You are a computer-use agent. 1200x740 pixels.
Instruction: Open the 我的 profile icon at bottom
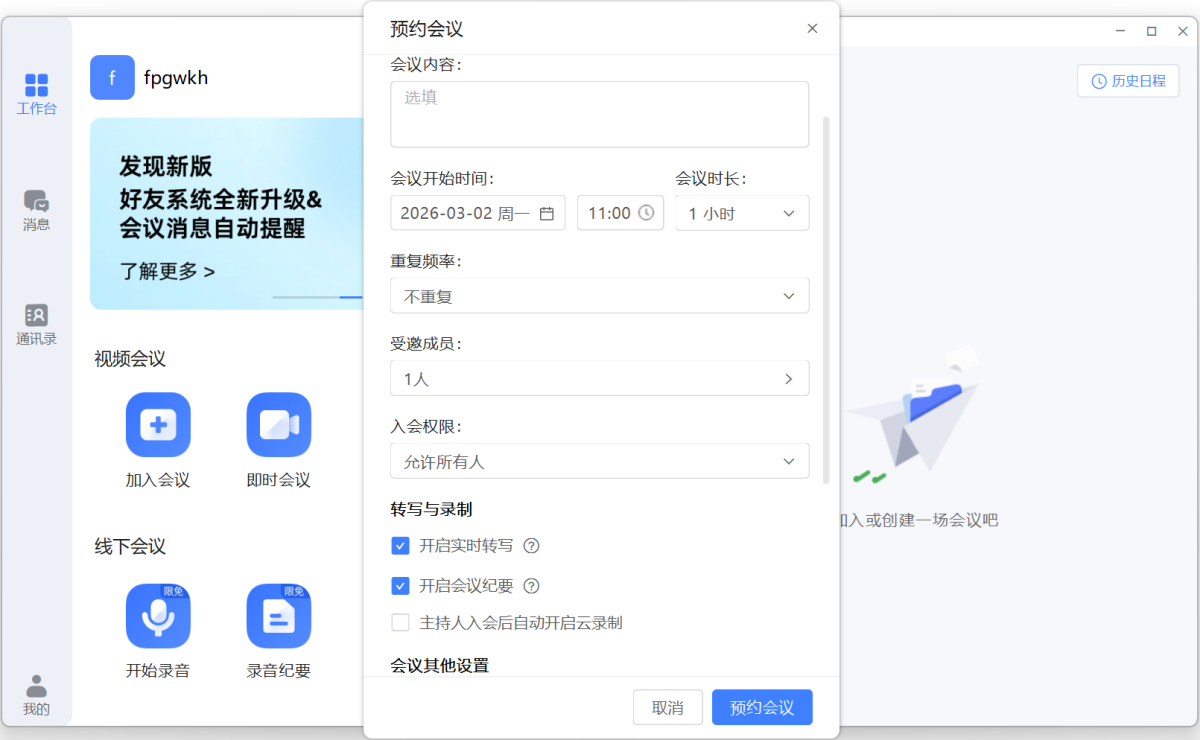37,692
